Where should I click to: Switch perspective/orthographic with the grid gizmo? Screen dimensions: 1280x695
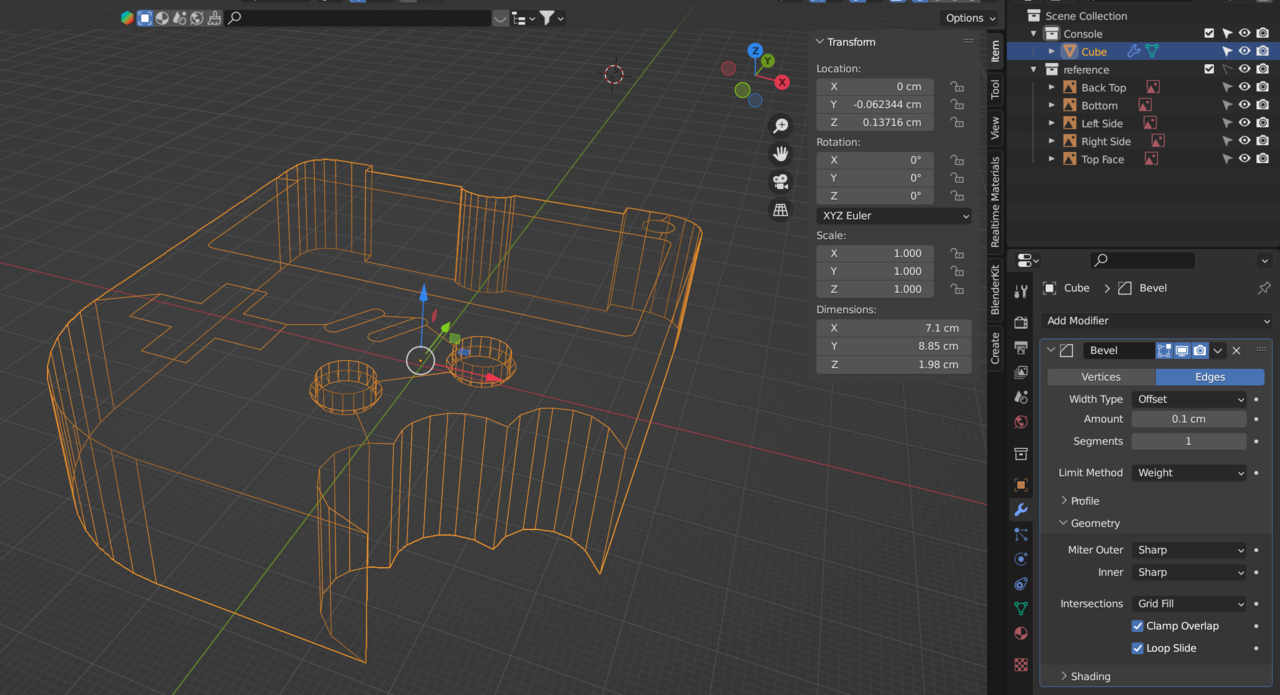(781, 210)
